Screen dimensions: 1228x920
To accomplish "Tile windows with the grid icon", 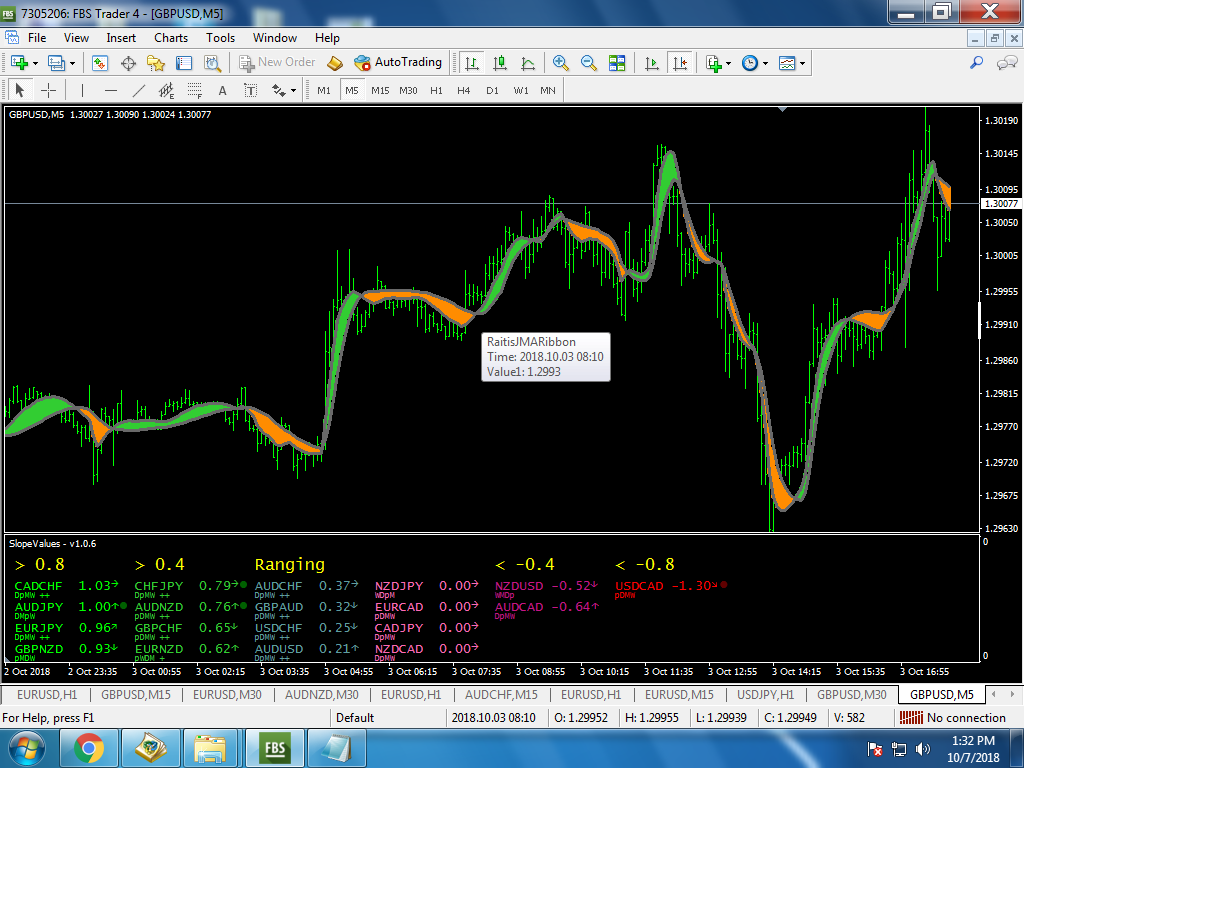I will 617,62.
